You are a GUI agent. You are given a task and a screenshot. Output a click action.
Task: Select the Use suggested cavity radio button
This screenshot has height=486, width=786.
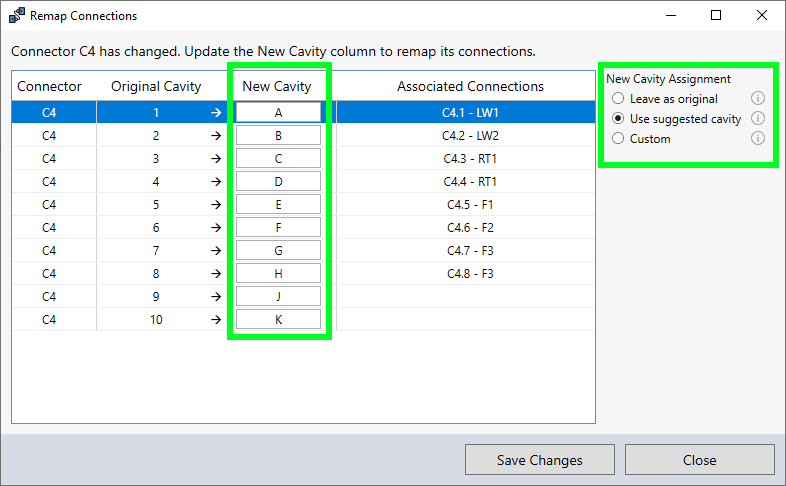coord(618,119)
